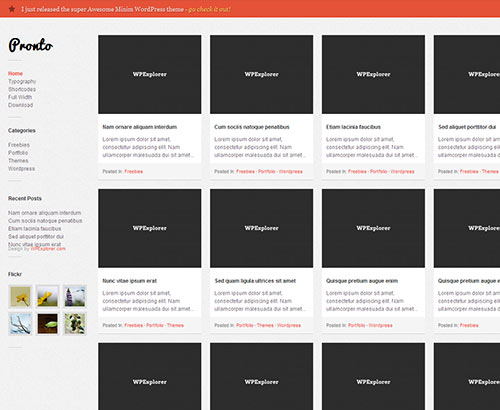This screenshot has height=410, width=500.
Task: Select the Freebies category in the sidebar
Action: [x=19, y=145]
